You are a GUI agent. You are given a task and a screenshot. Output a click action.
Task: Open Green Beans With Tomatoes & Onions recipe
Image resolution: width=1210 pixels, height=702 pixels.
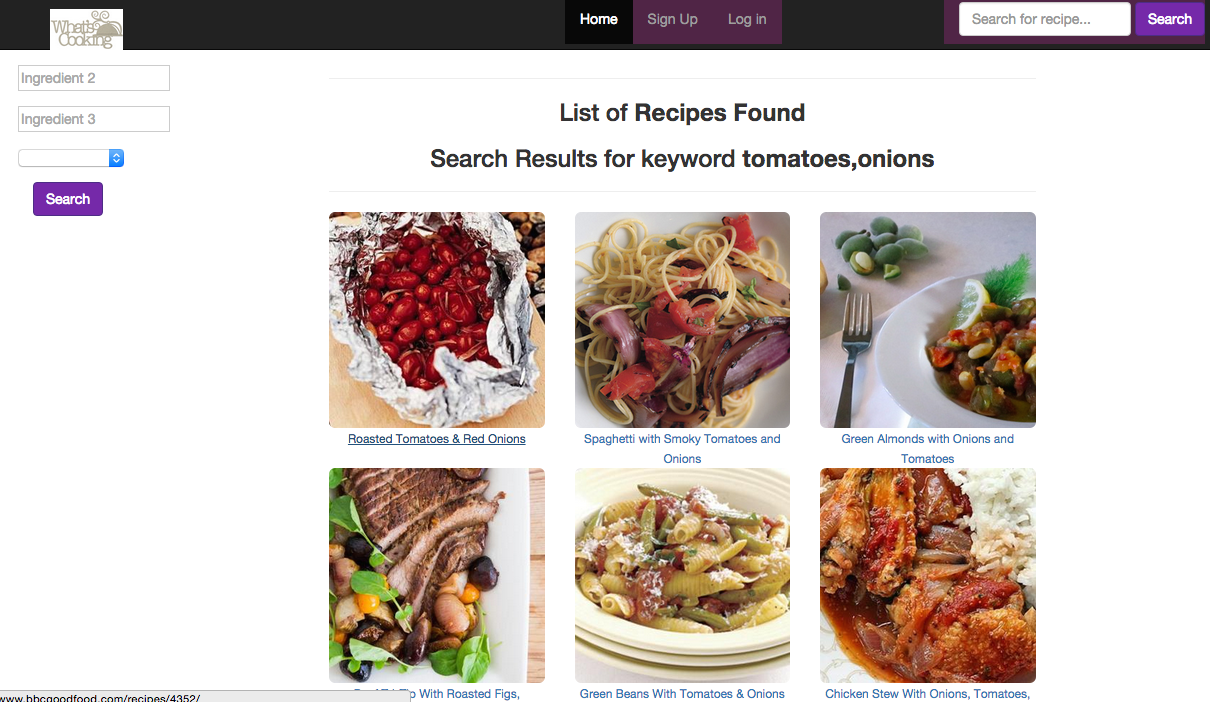coord(682,693)
